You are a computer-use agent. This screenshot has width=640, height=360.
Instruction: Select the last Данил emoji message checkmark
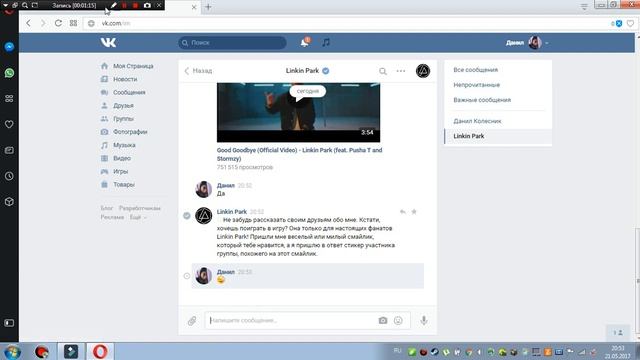click(x=187, y=276)
